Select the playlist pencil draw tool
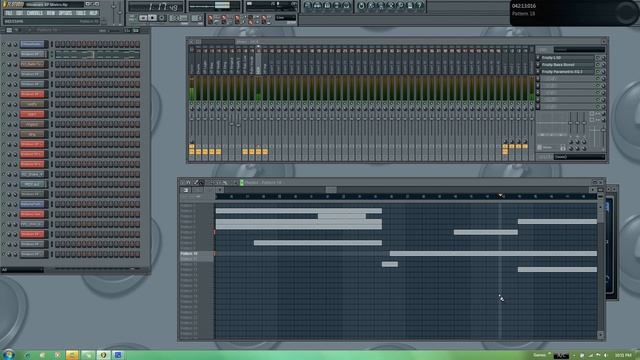Viewport: 640px width, 360px height. coord(196,182)
